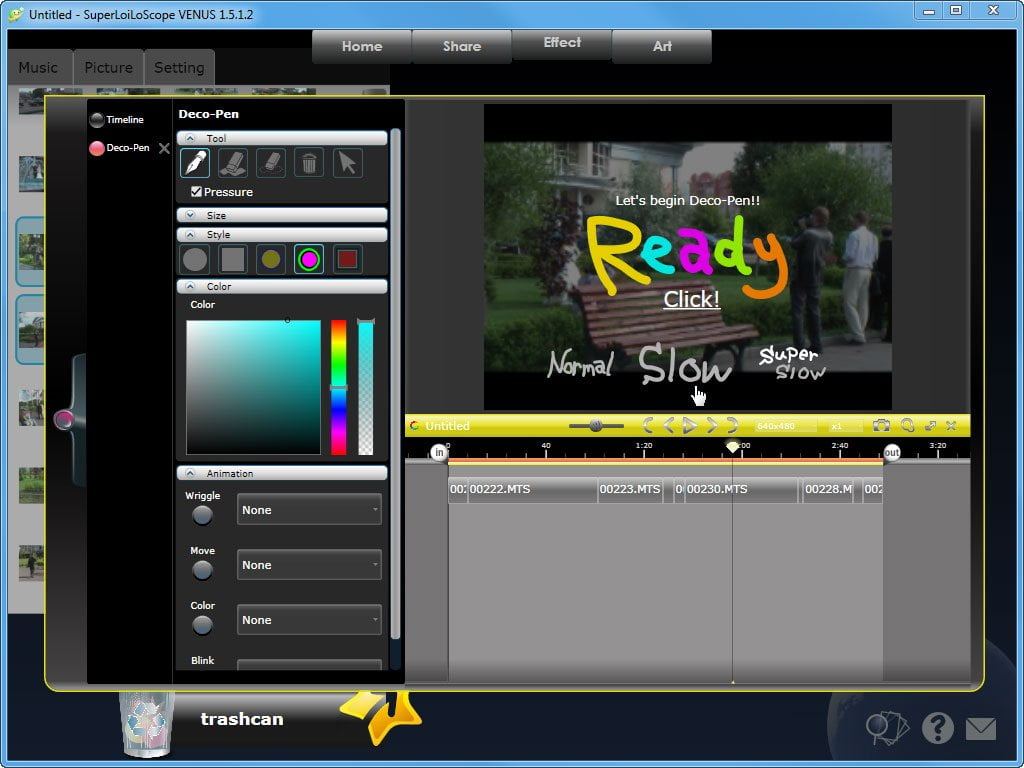Select the arrow pointer selection tool
Viewport: 1024px width, 768px height.
coord(347,163)
